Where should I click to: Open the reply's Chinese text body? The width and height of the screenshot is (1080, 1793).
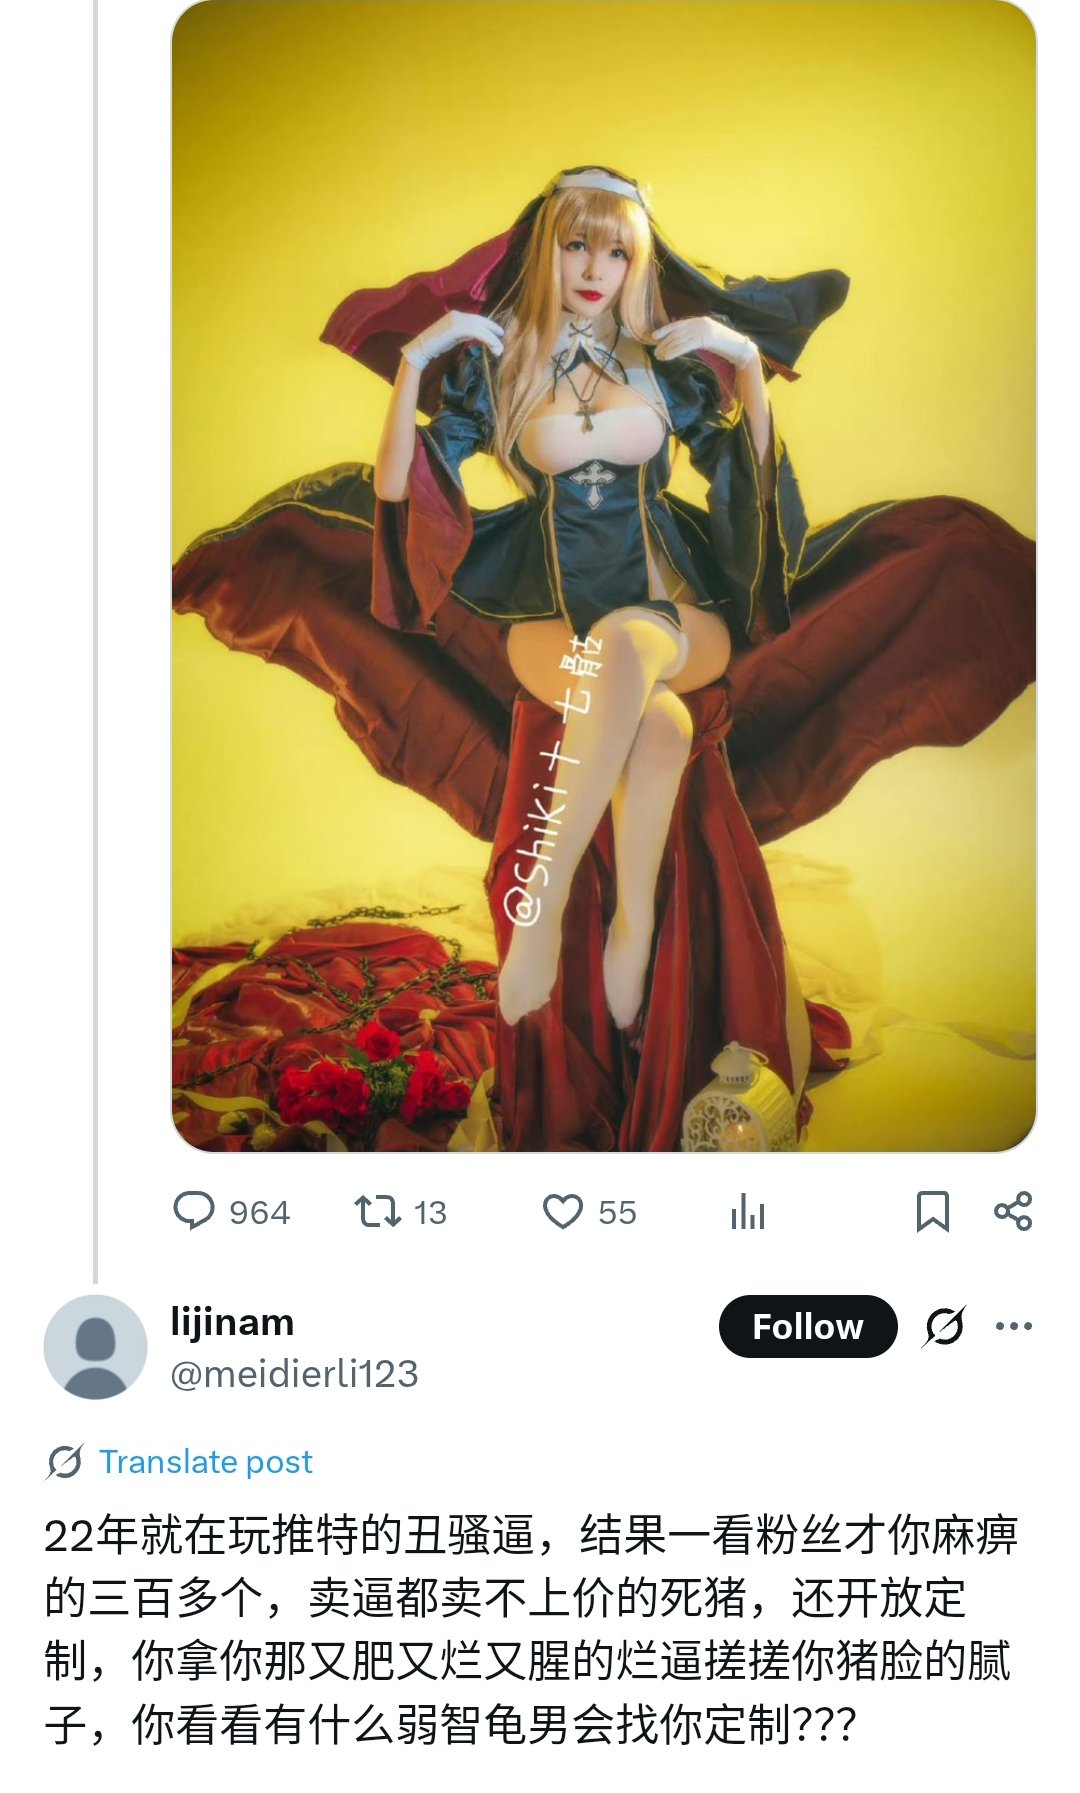tap(530, 1630)
